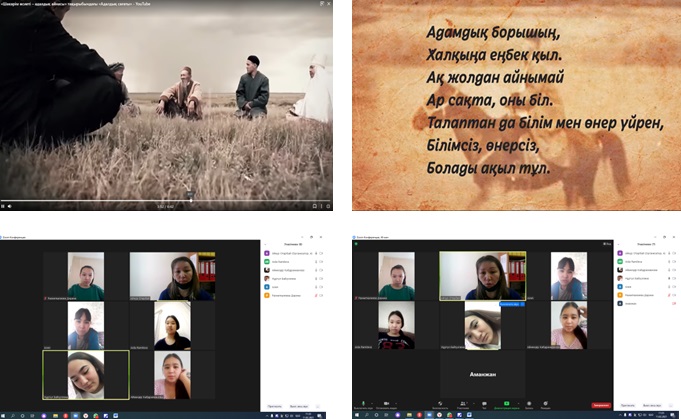Open Cortana on right screenshot taskbar
The width and height of the screenshot is (681, 419).
click(x=377, y=415)
